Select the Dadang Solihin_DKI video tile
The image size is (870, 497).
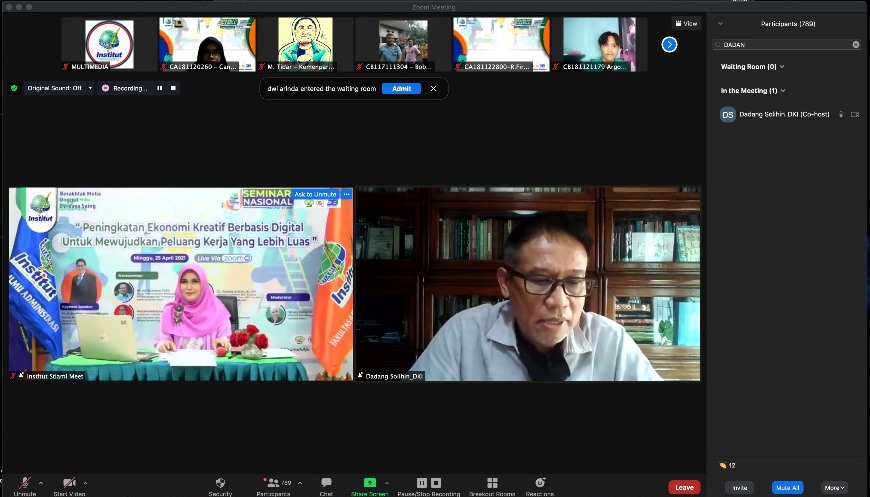pyautogui.click(x=528, y=284)
